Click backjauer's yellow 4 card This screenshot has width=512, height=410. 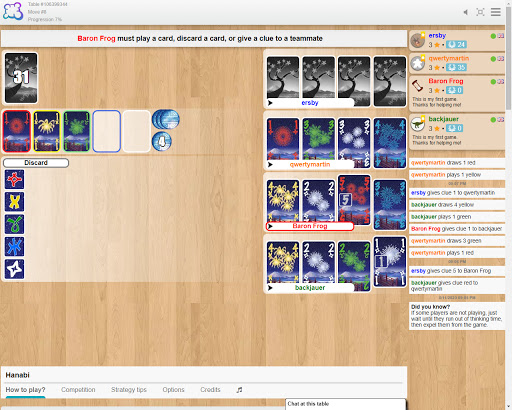coord(283,263)
